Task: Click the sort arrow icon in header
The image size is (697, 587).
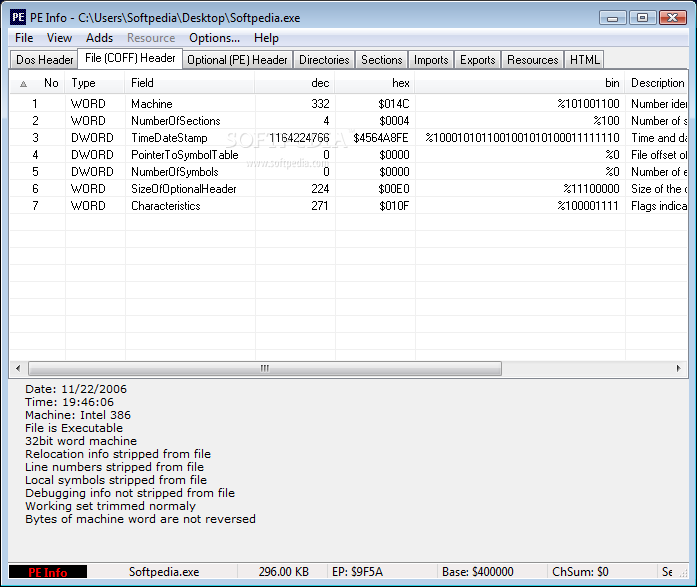Action: (24, 84)
